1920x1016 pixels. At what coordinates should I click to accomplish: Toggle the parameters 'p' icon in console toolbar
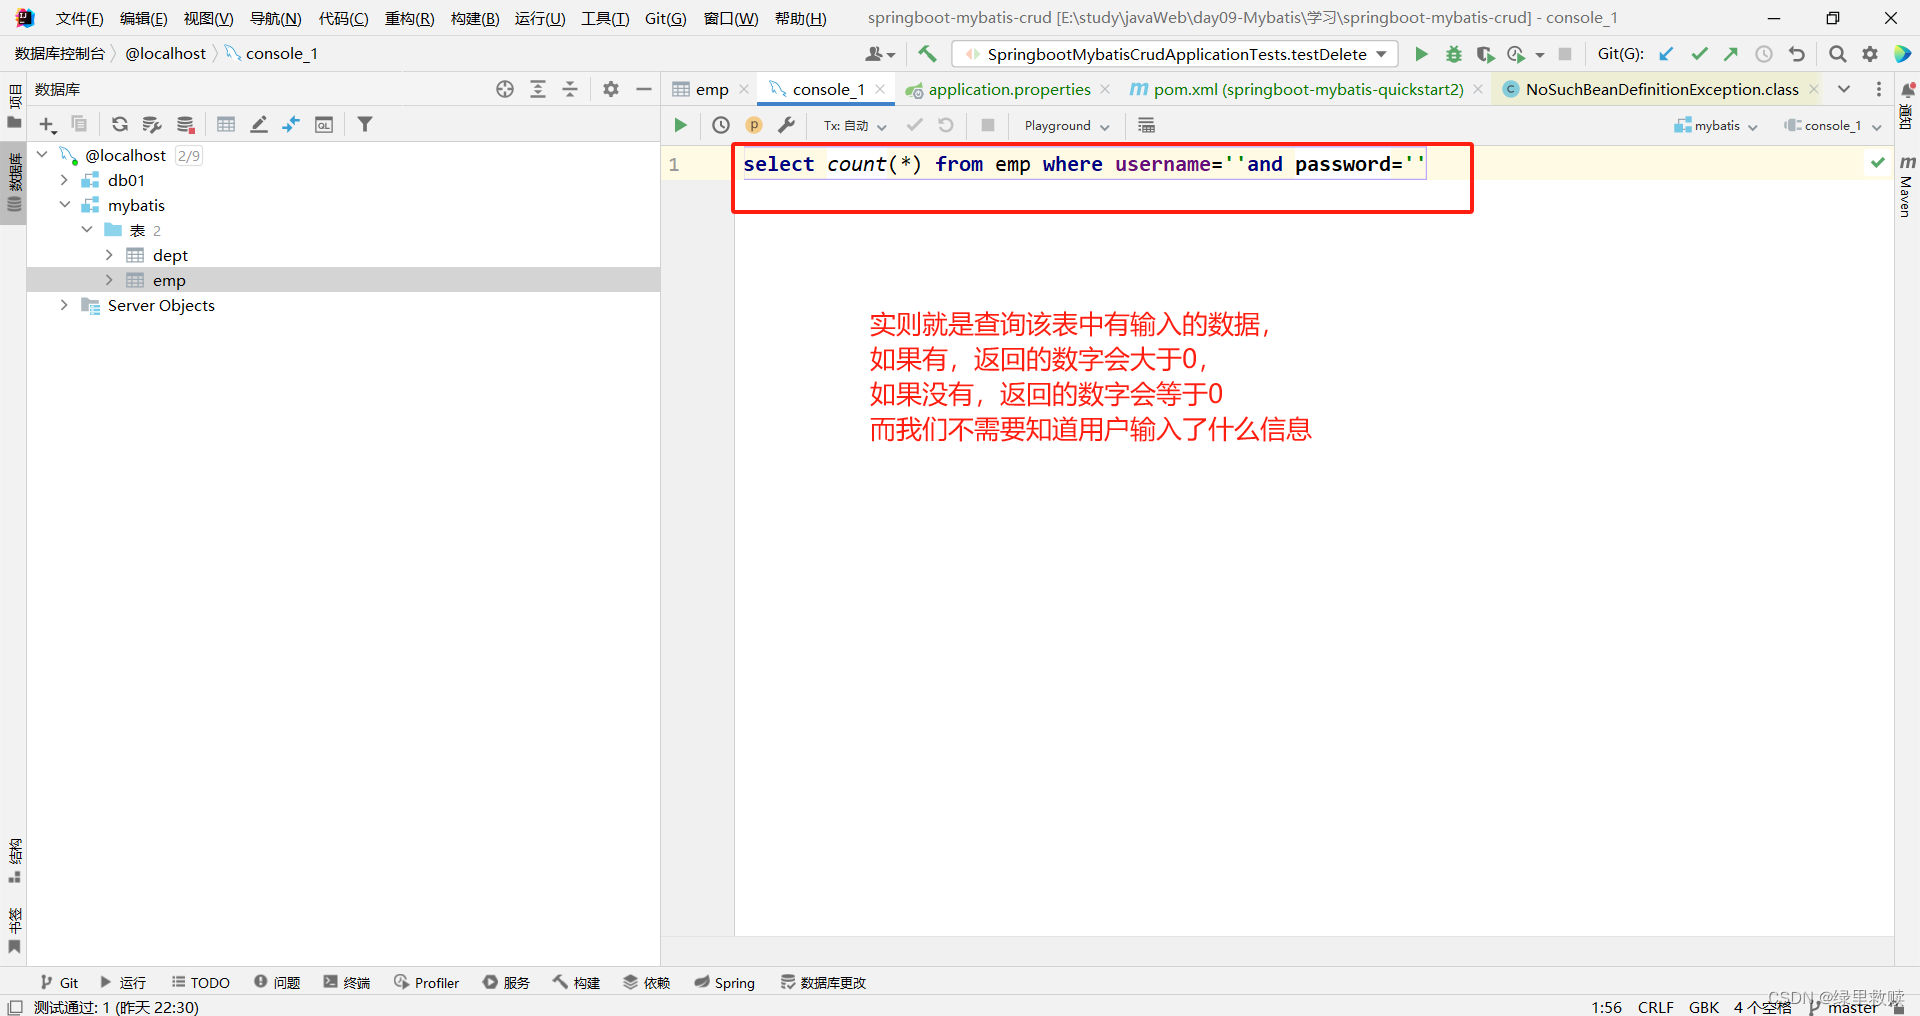(x=754, y=125)
